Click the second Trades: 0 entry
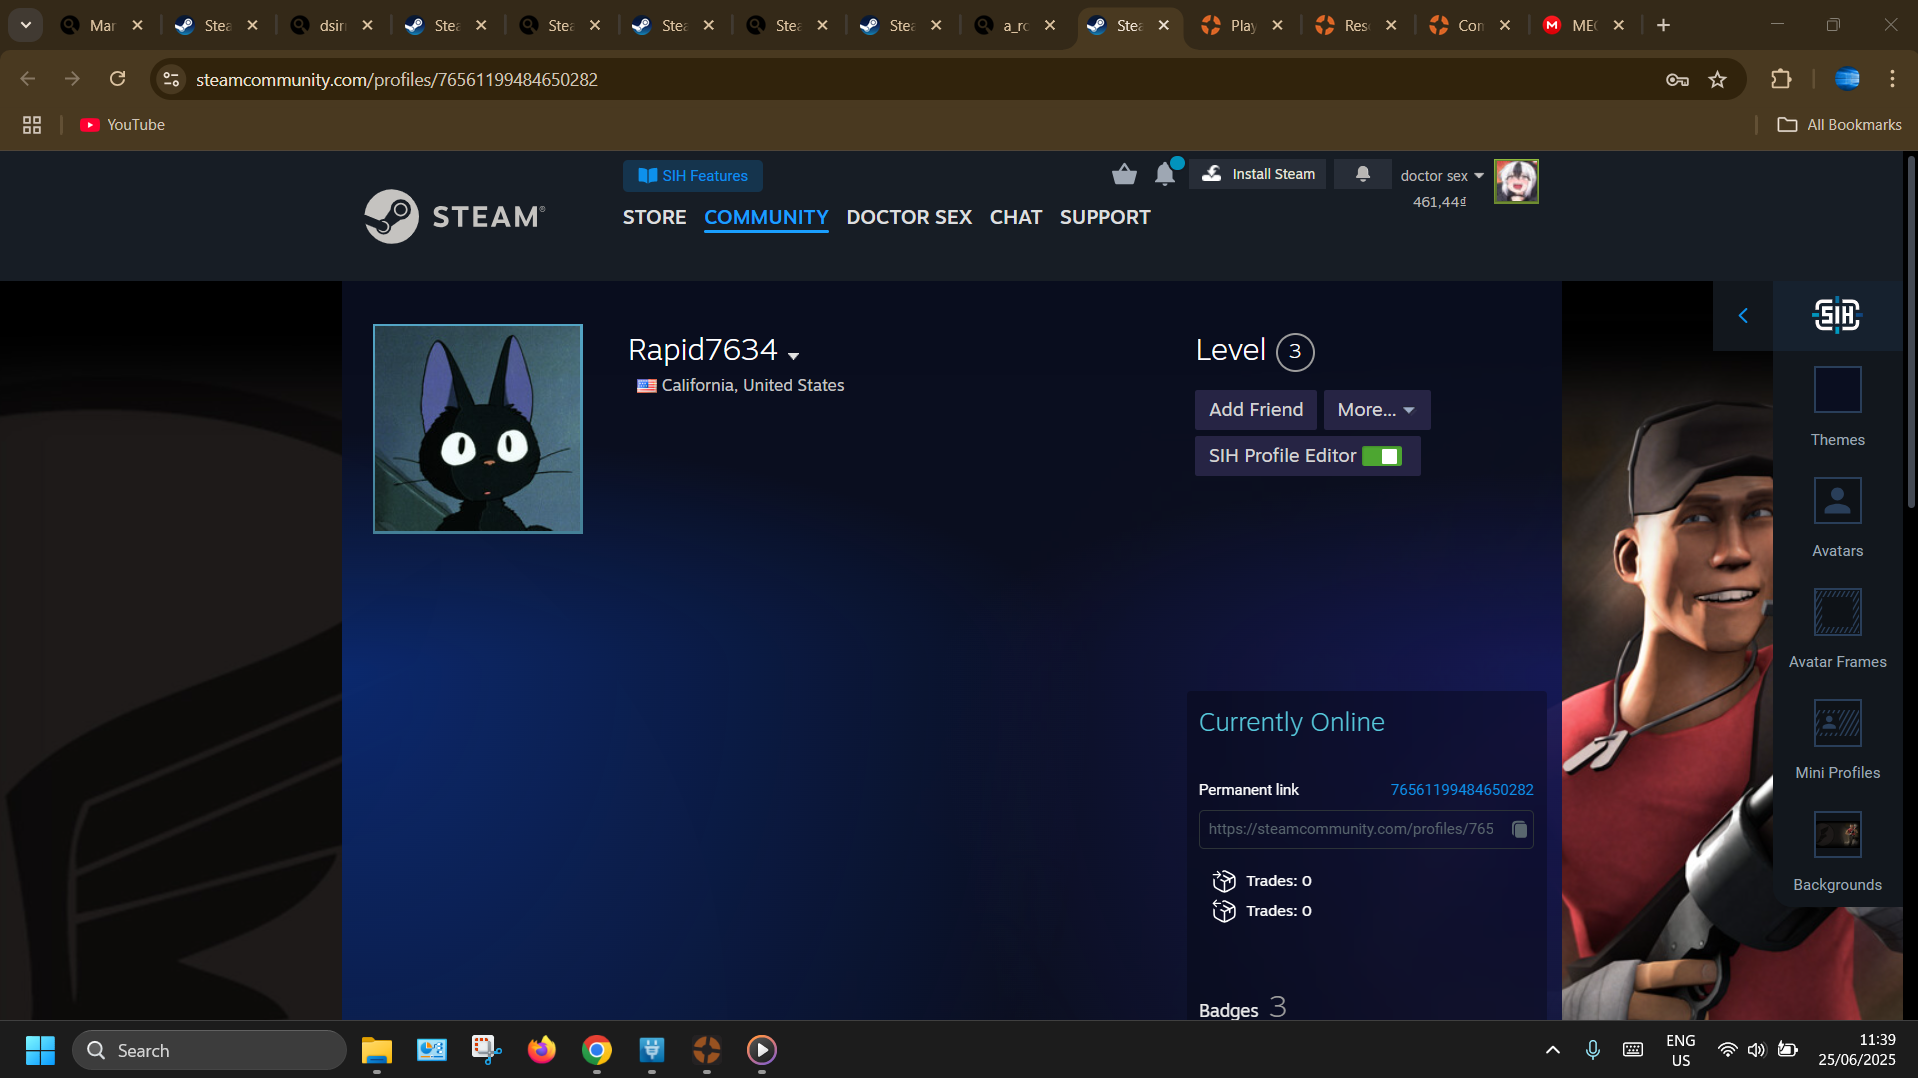This screenshot has height=1078, width=1918. (1263, 911)
